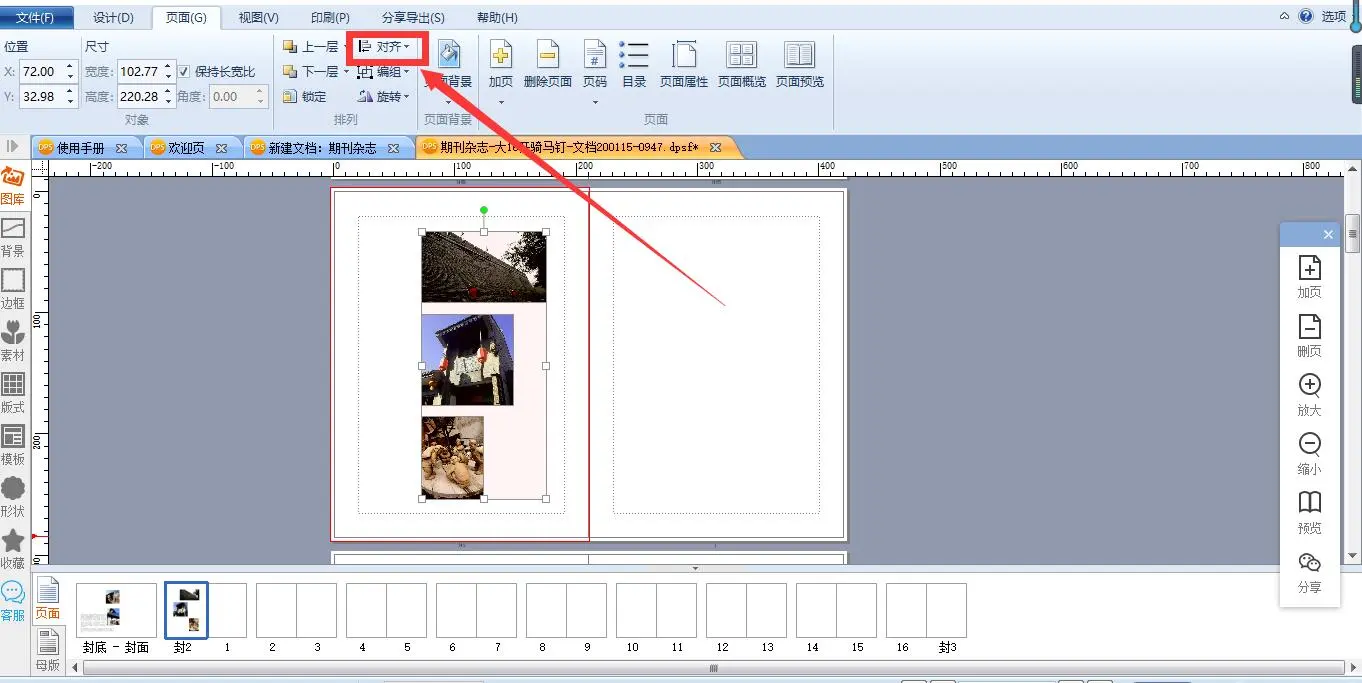Open the 分享导出(S) ribbon tab
The image size is (1362, 683).
[x=413, y=18]
